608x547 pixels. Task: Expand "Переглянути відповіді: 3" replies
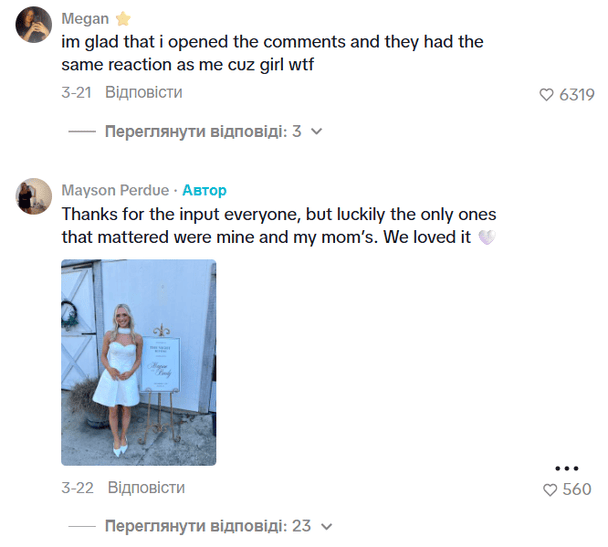[203, 131]
